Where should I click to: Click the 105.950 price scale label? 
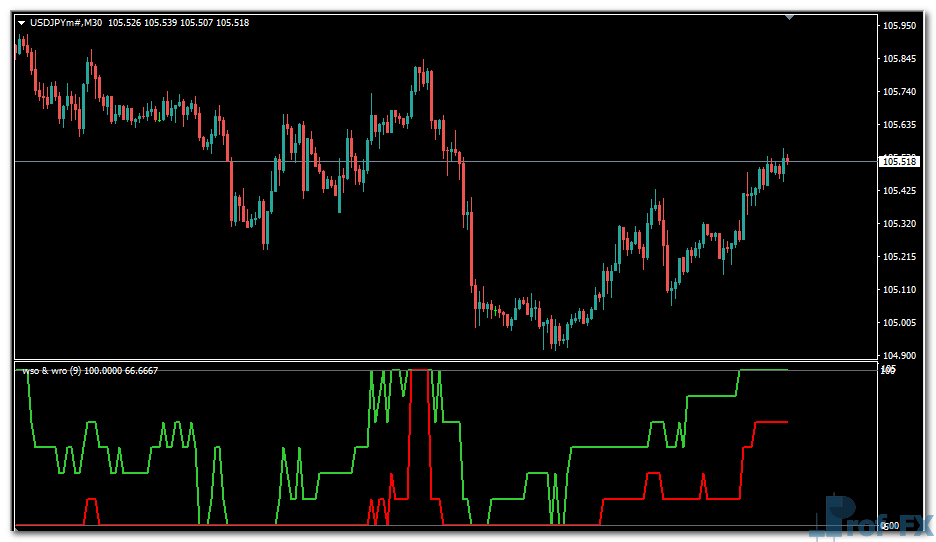click(x=900, y=26)
